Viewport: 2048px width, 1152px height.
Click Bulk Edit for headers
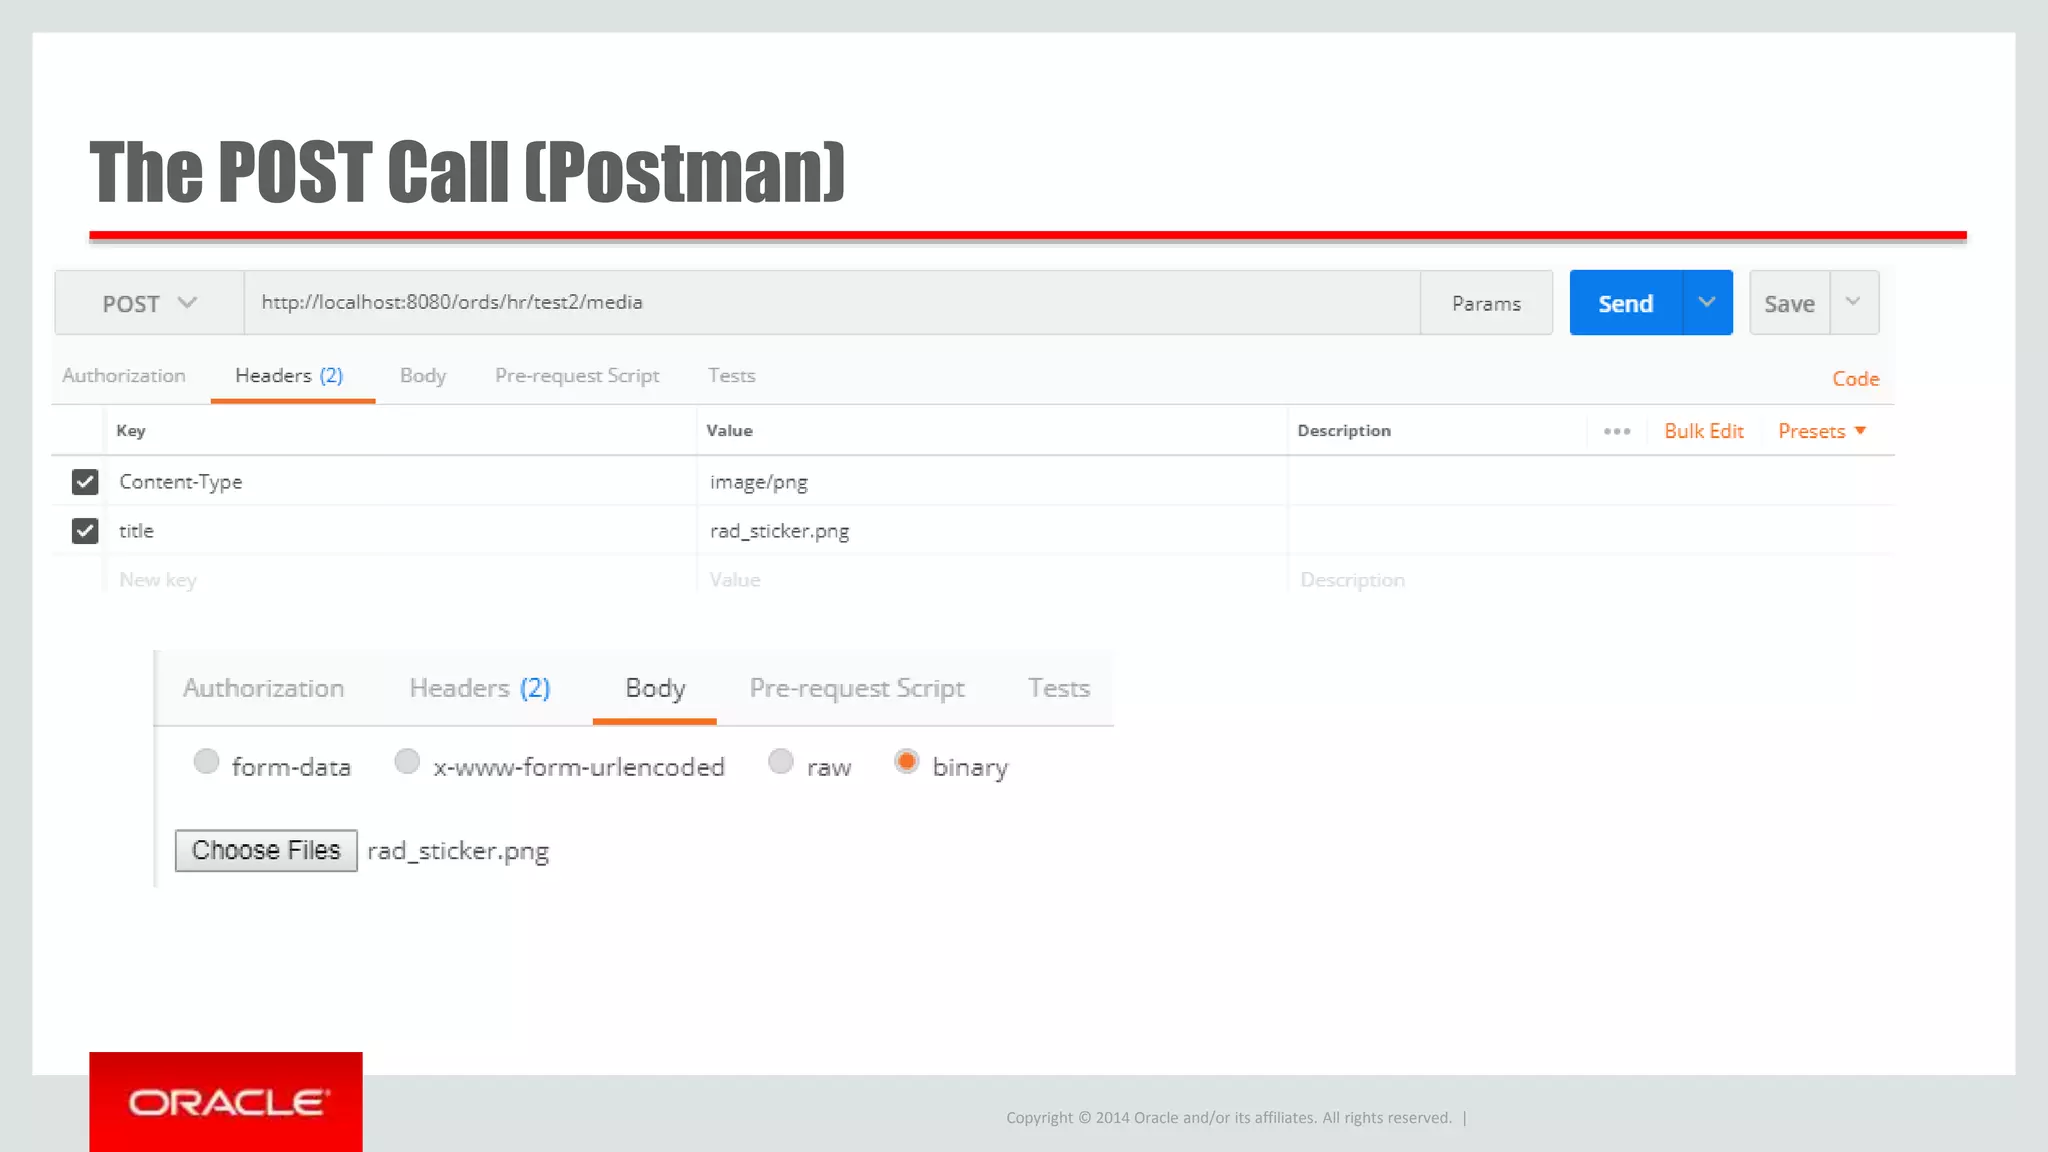(x=1704, y=431)
